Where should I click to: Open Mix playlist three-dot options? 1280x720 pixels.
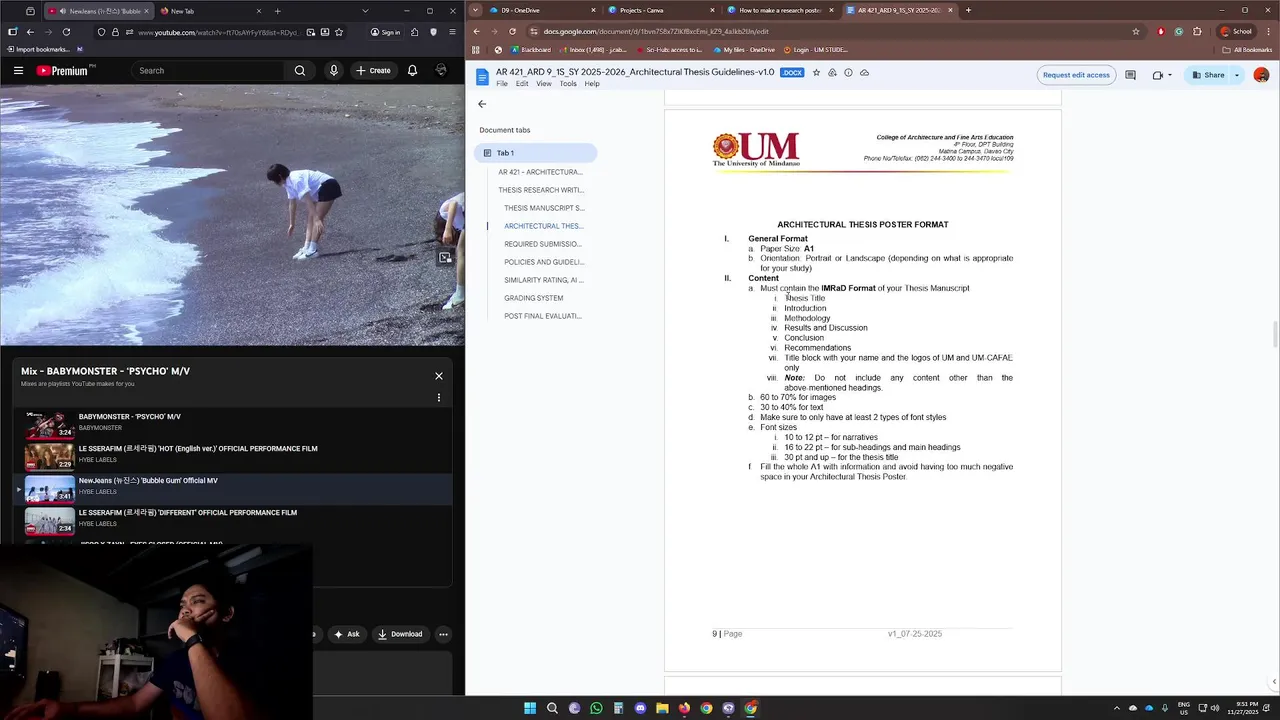(438, 398)
